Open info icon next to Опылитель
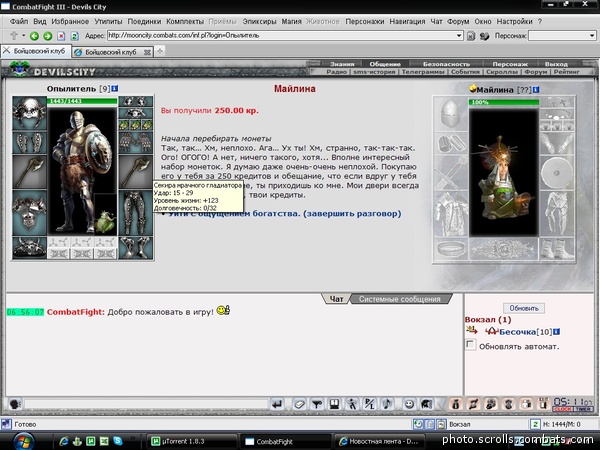 114,89
